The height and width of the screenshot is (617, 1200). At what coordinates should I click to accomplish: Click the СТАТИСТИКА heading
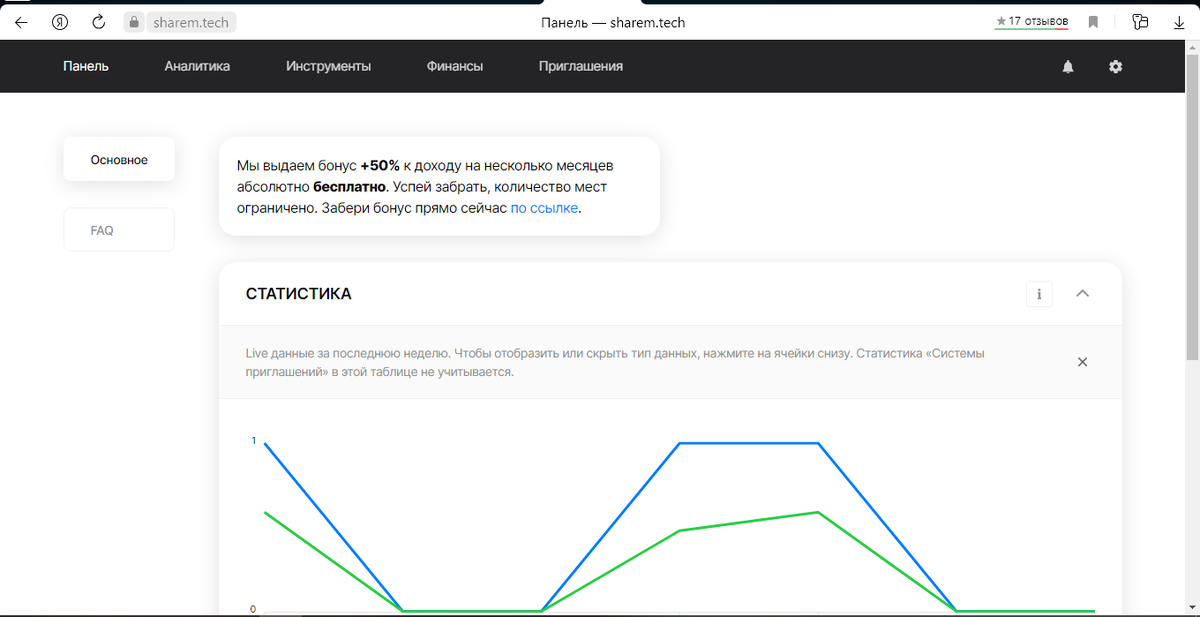(299, 294)
